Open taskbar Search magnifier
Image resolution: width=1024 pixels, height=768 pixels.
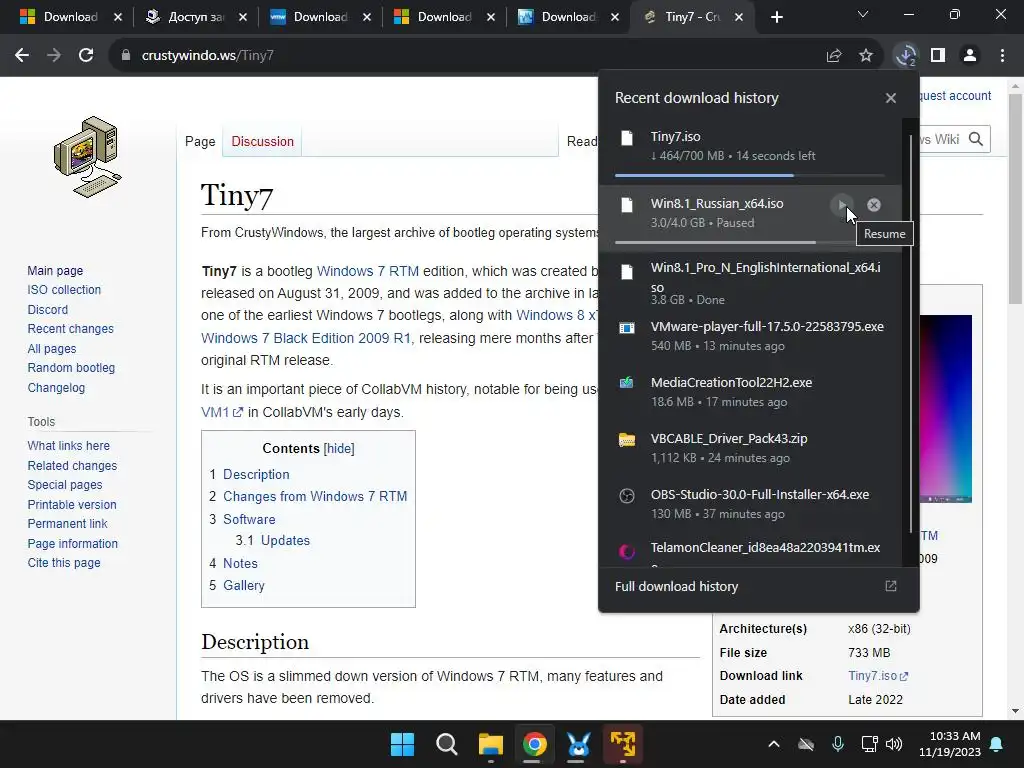447,744
